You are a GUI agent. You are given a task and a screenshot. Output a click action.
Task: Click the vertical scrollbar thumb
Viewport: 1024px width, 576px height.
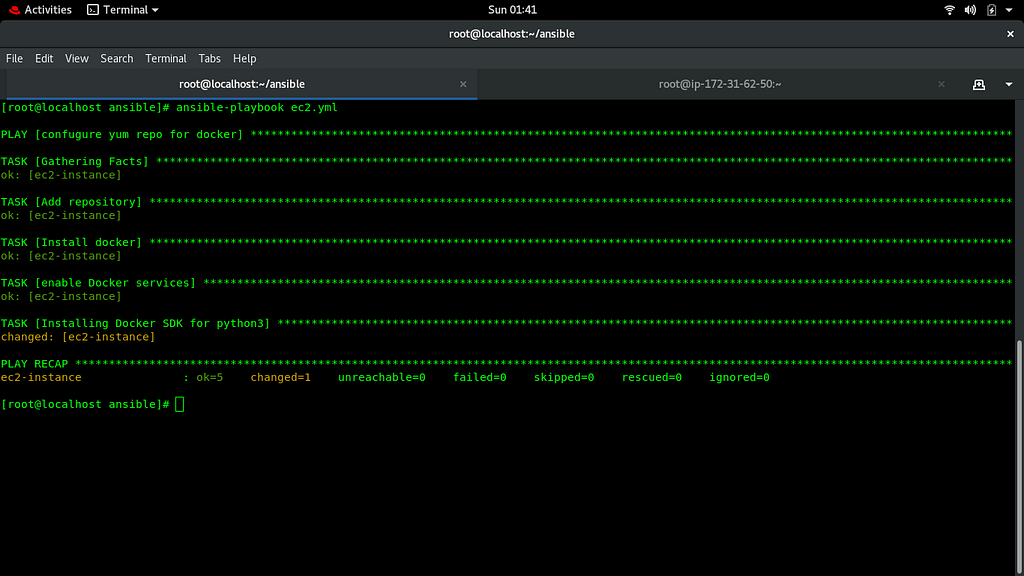1019,456
